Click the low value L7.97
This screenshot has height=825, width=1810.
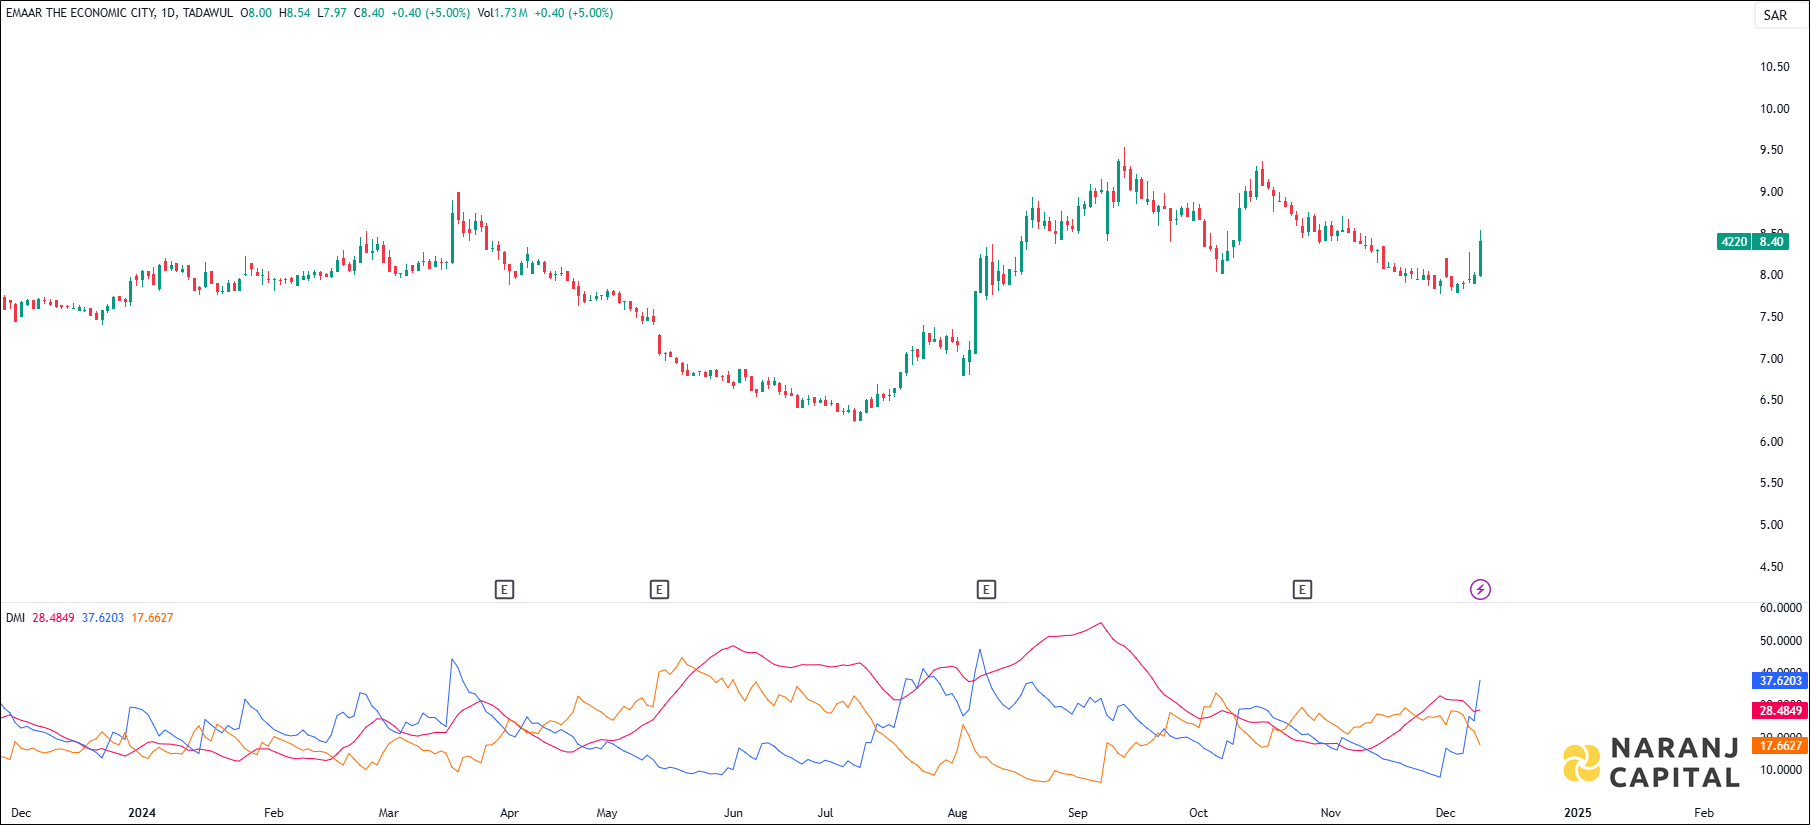(x=332, y=13)
